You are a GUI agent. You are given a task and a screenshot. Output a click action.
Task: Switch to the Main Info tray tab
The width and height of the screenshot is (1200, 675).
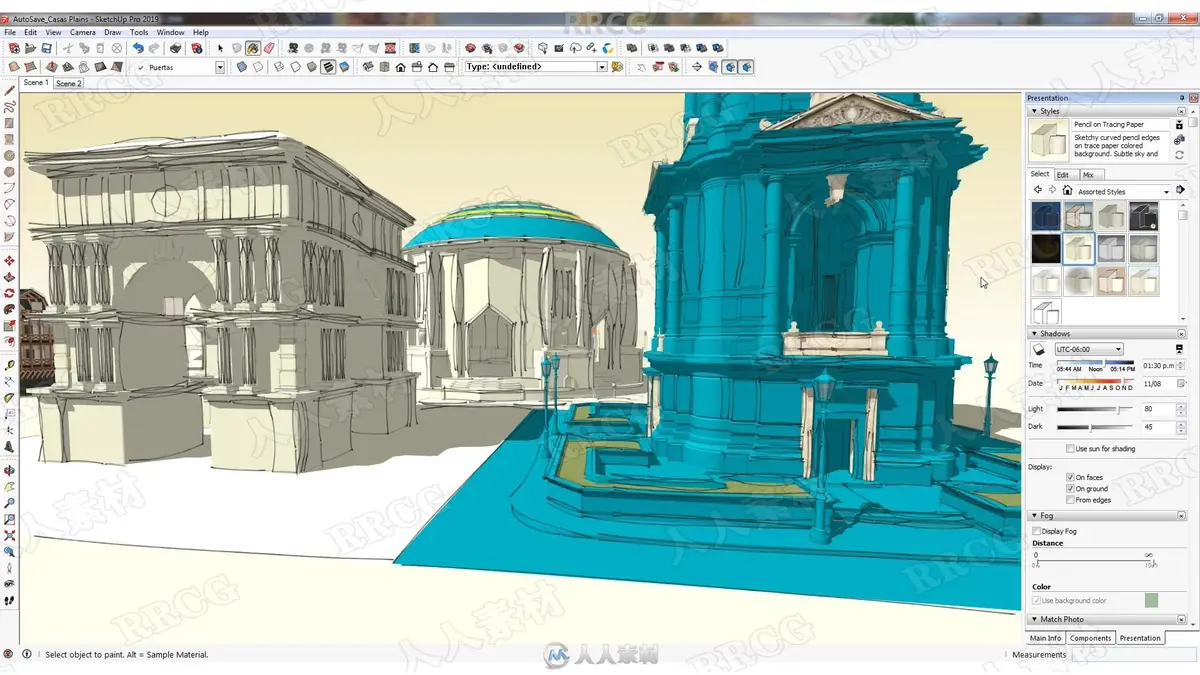[1045, 638]
